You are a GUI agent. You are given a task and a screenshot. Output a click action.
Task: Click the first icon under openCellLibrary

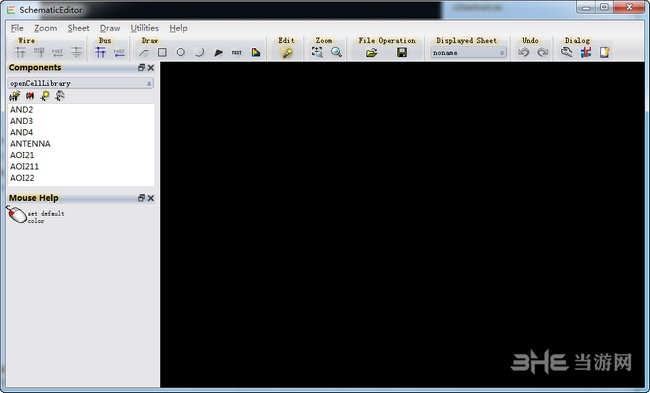pos(15,96)
